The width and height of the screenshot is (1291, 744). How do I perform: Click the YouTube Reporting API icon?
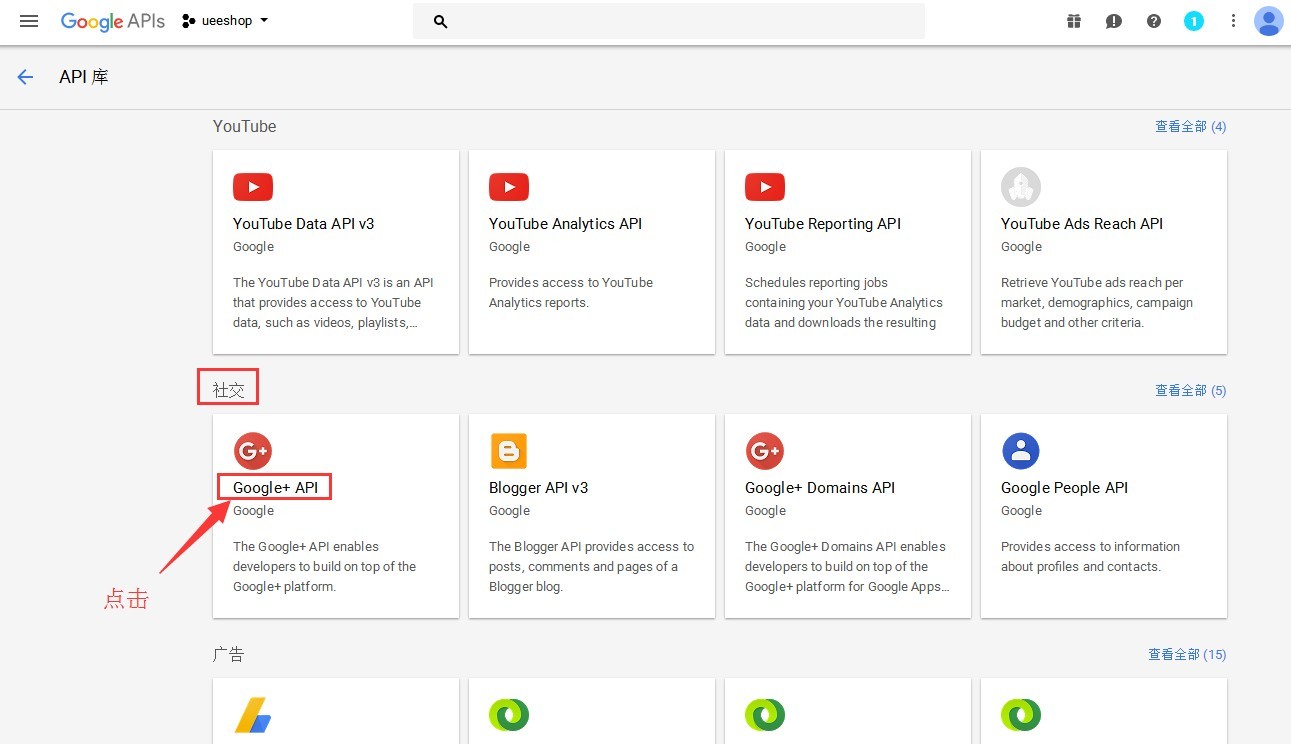point(765,187)
